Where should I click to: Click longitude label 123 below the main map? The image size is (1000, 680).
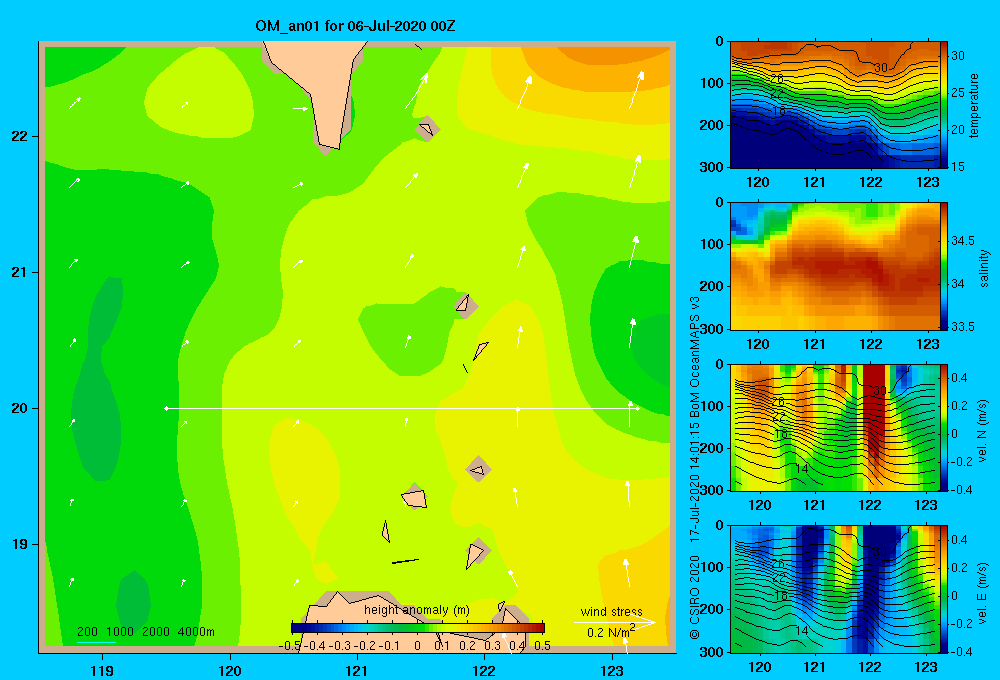tap(612, 670)
